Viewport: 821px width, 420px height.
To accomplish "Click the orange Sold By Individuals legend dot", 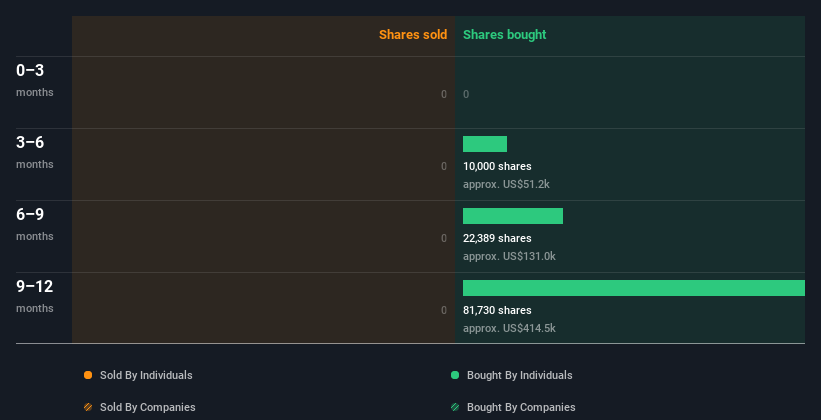I will point(88,375).
